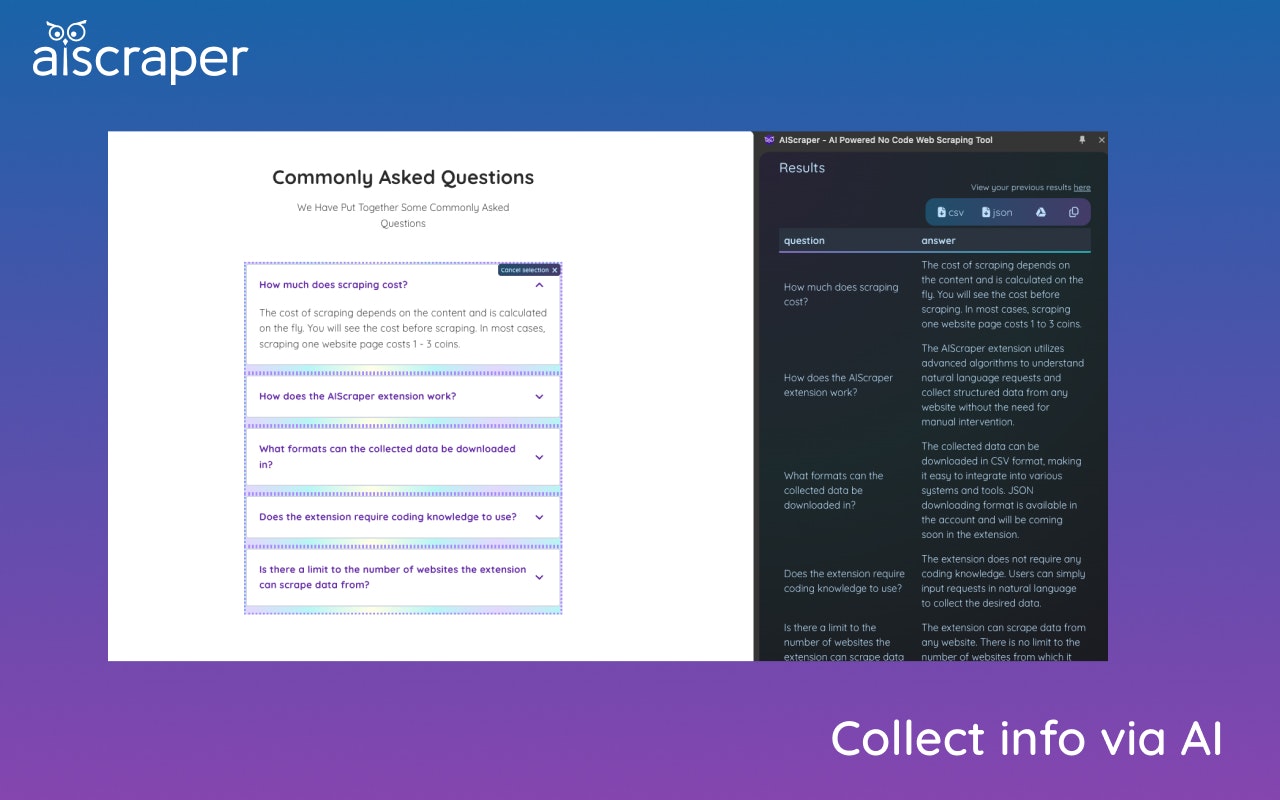Click answer cell starting 'The cost of scraping depends'

tap(1002, 294)
